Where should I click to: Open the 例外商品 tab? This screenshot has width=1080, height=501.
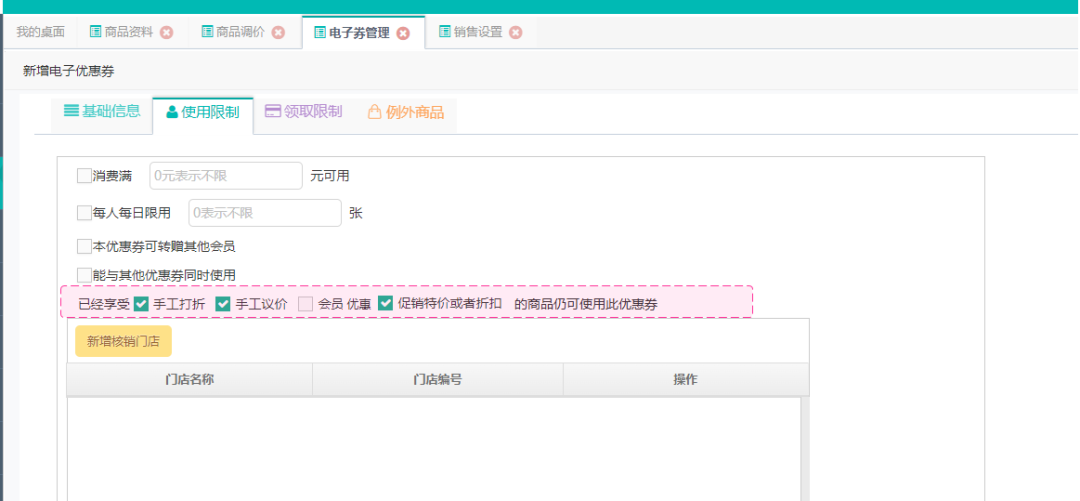pos(405,112)
